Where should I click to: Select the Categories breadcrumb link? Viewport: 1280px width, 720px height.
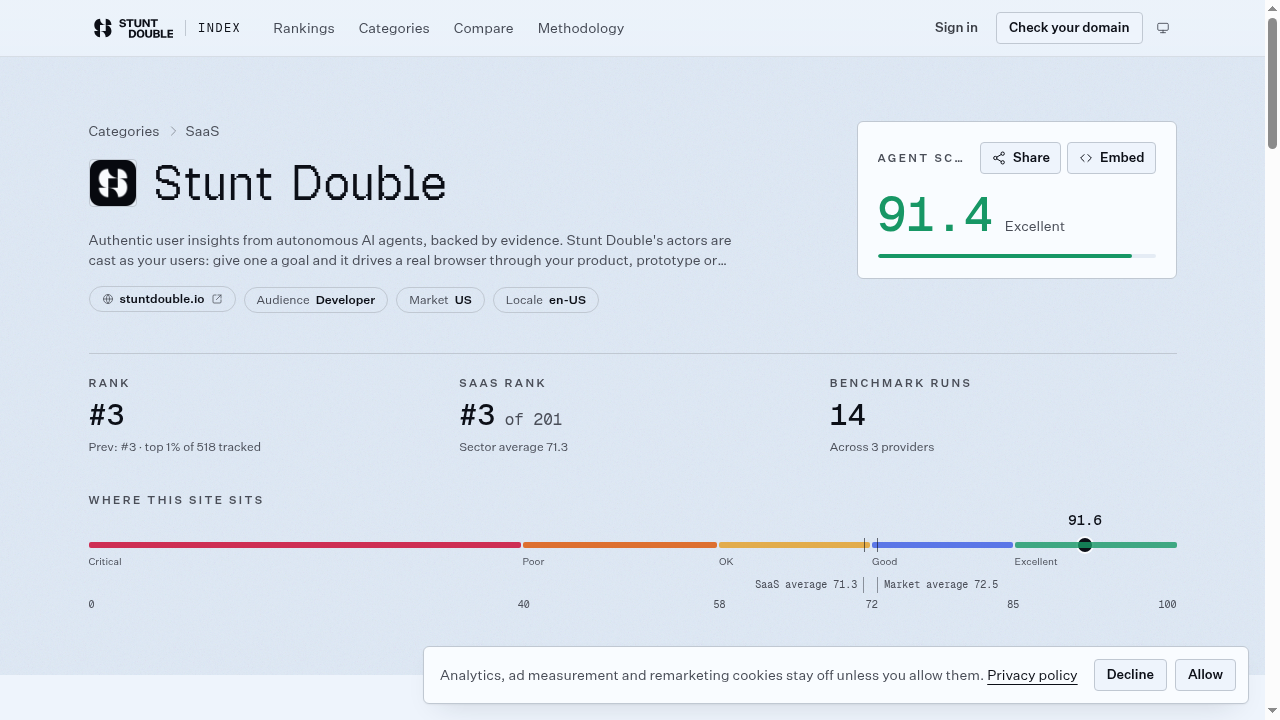pos(124,131)
